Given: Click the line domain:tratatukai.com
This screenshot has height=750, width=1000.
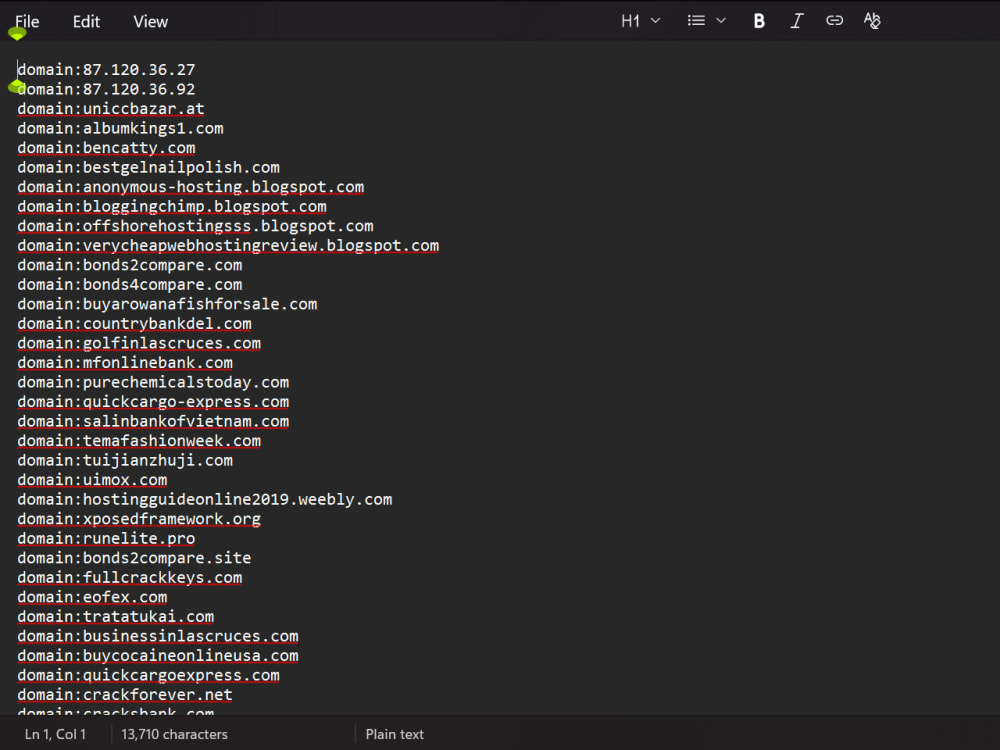Looking at the screenshot, I should [x=115, y=617].
